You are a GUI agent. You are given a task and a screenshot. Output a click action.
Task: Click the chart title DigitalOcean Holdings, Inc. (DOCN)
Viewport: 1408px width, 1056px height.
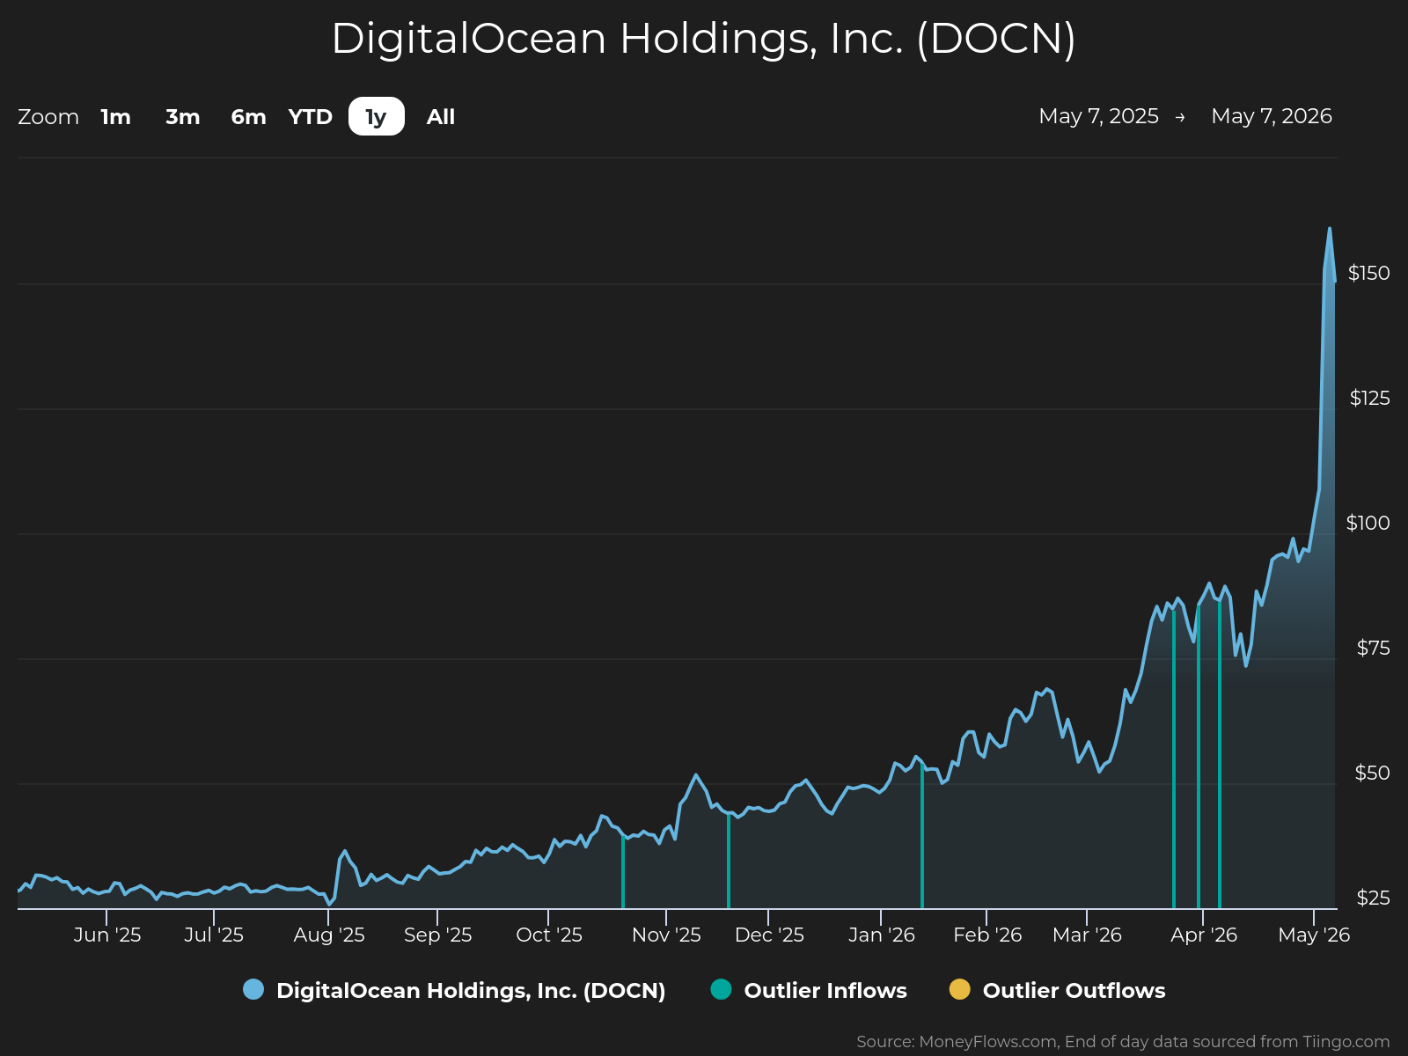[x=703, y=39]
